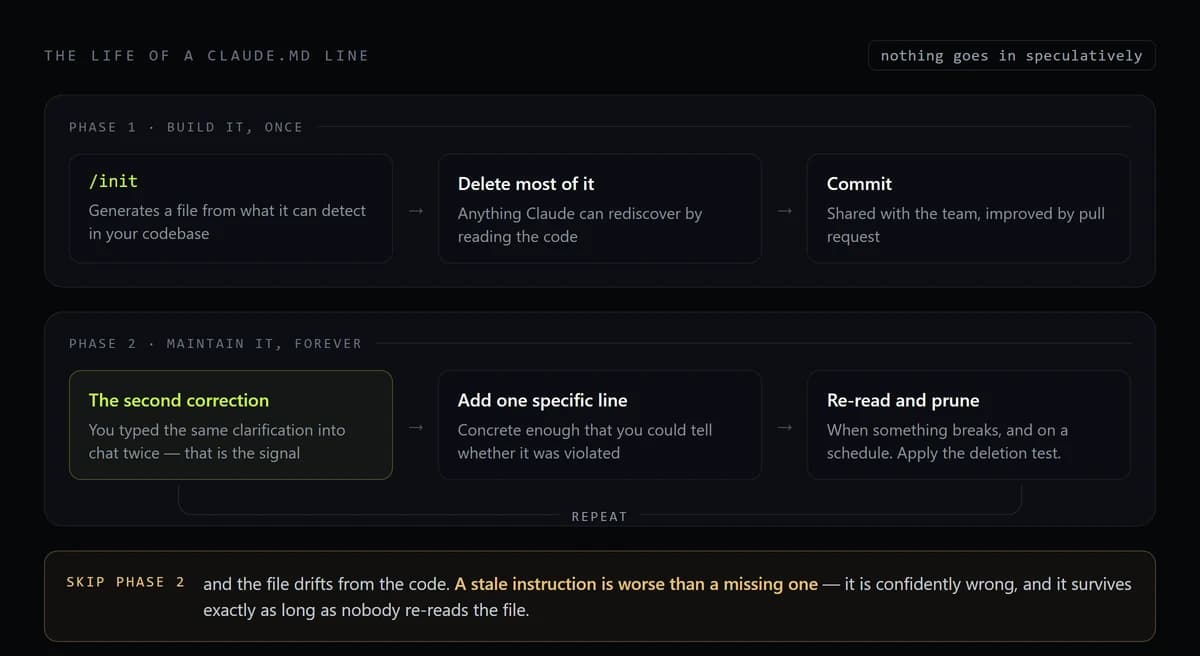
Task: Select the 'Delete most of it' card
Action: (x=600, y=208)
